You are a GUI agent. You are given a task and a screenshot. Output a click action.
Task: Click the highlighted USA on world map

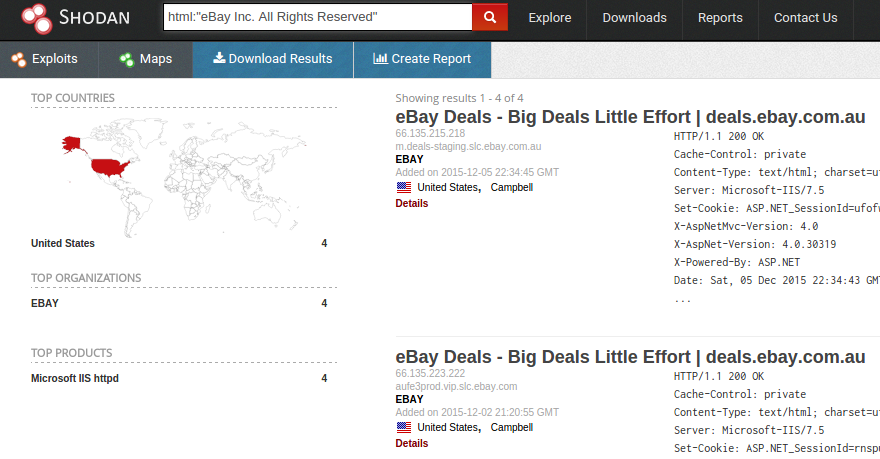click(x=109, y=167)
